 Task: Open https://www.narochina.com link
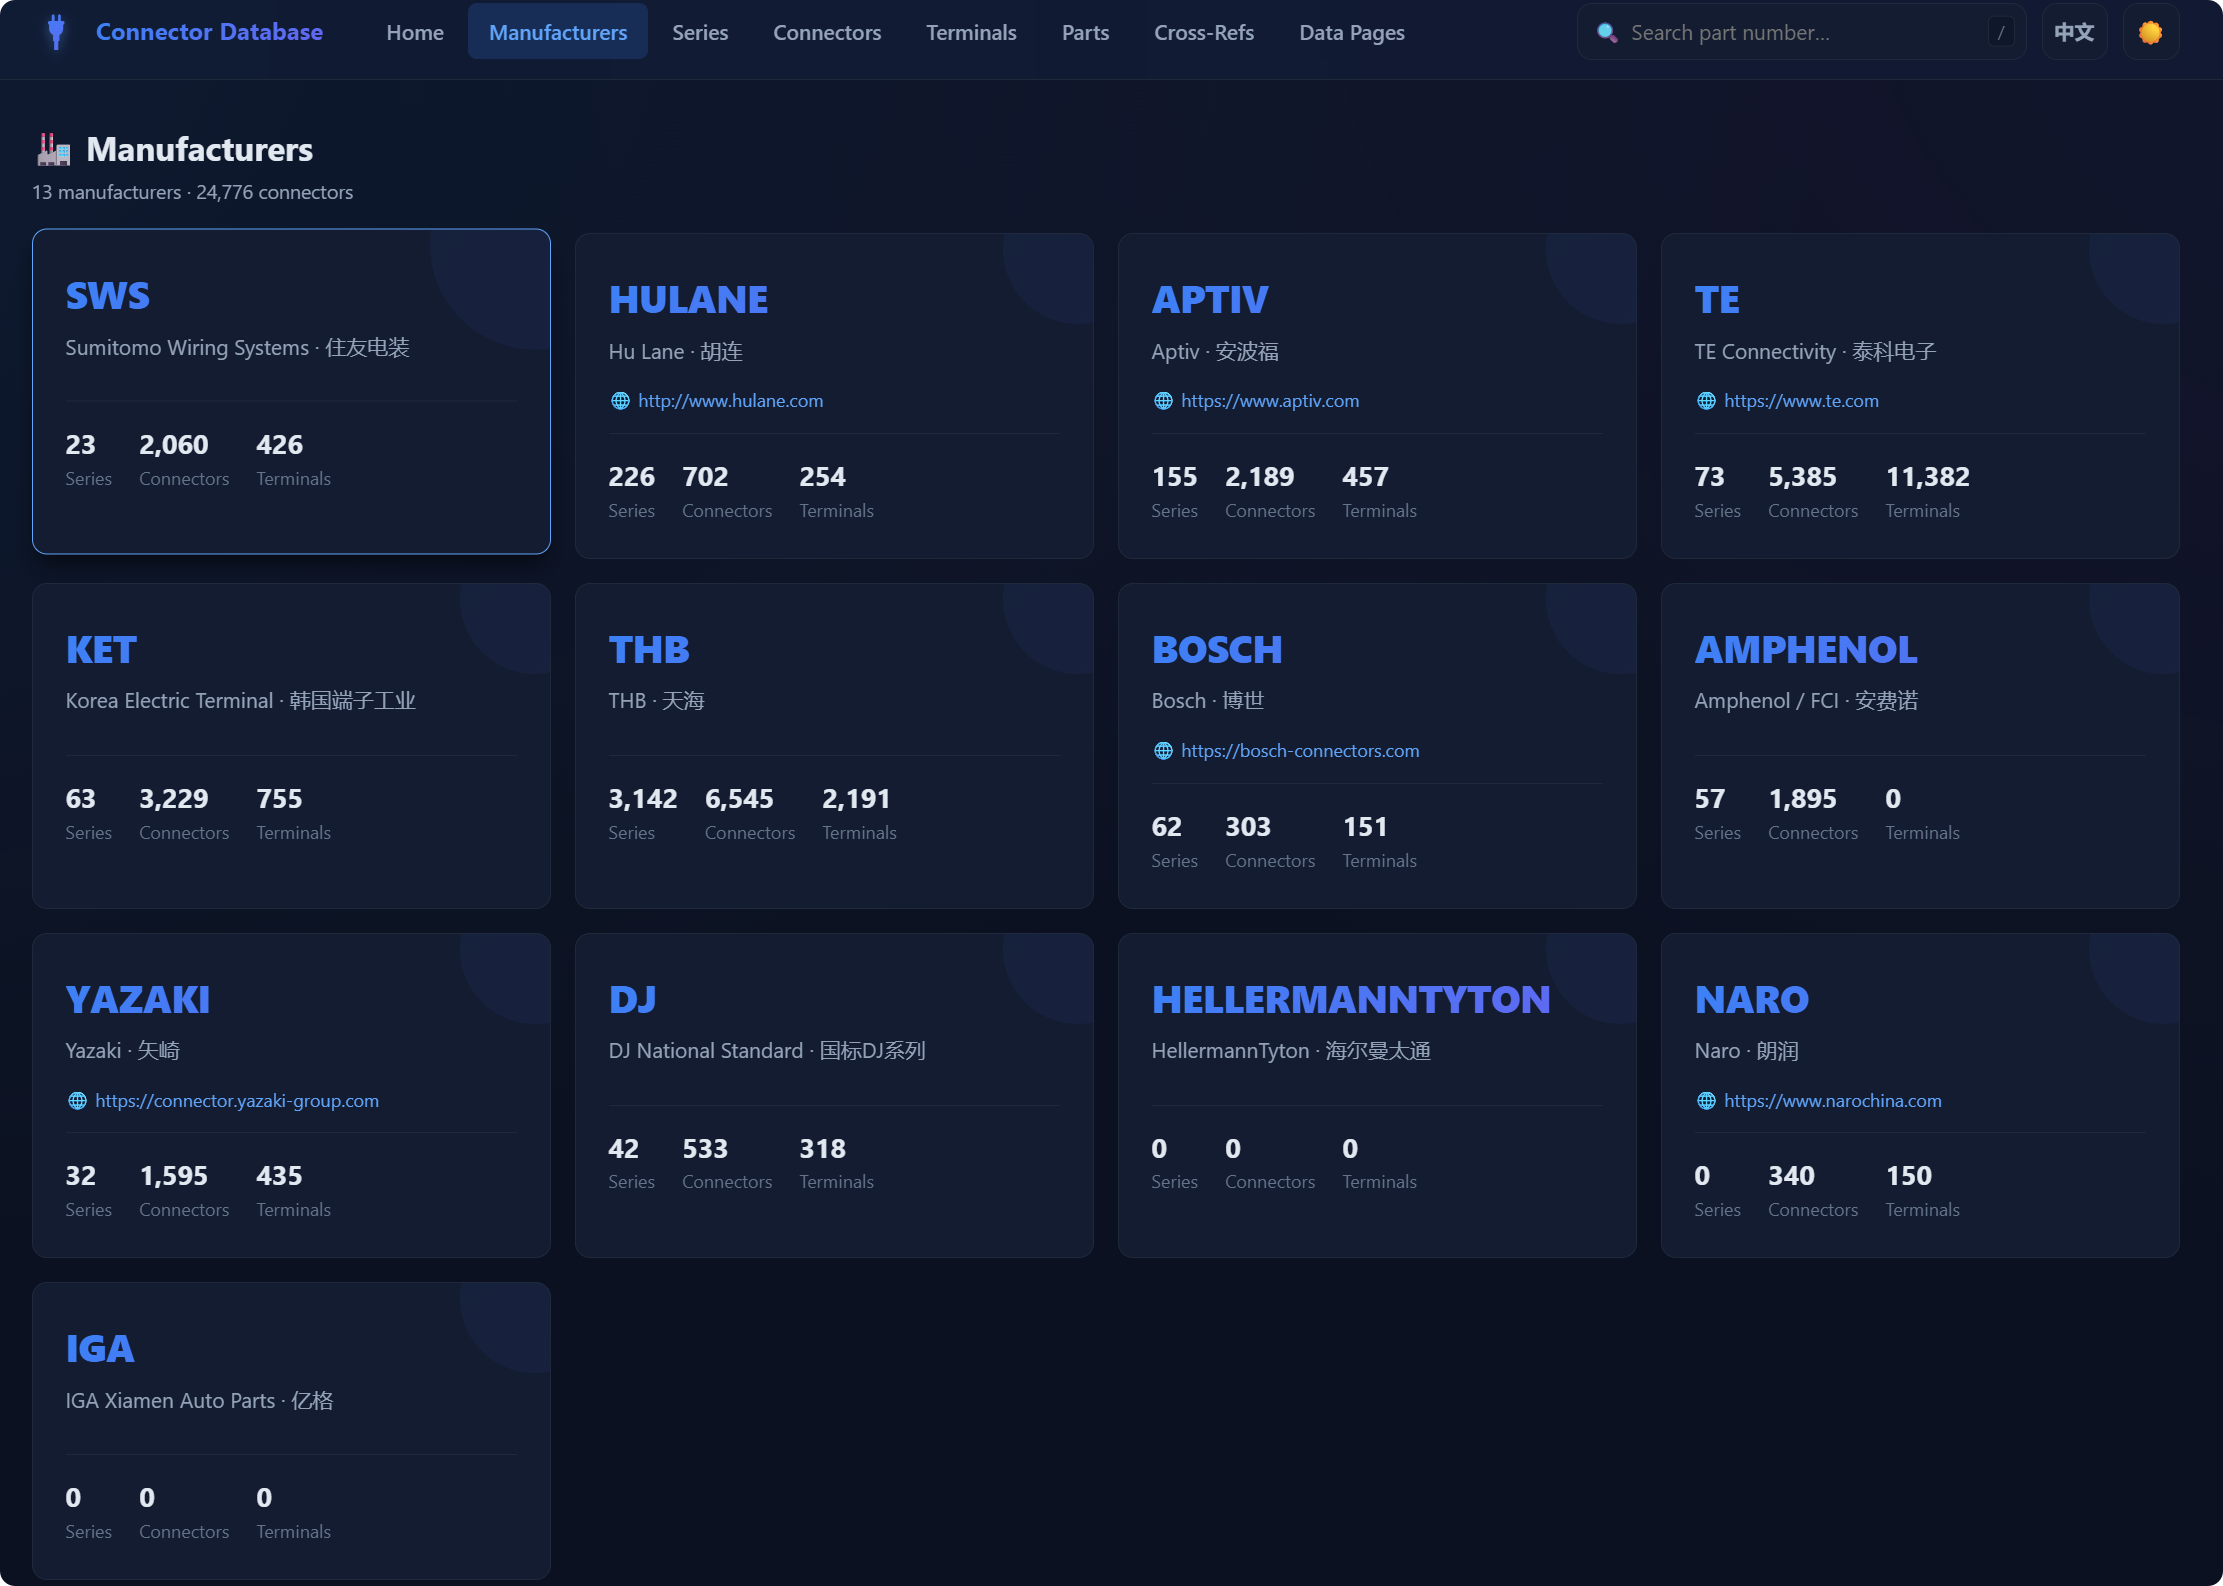(x=1833, y=1101)
